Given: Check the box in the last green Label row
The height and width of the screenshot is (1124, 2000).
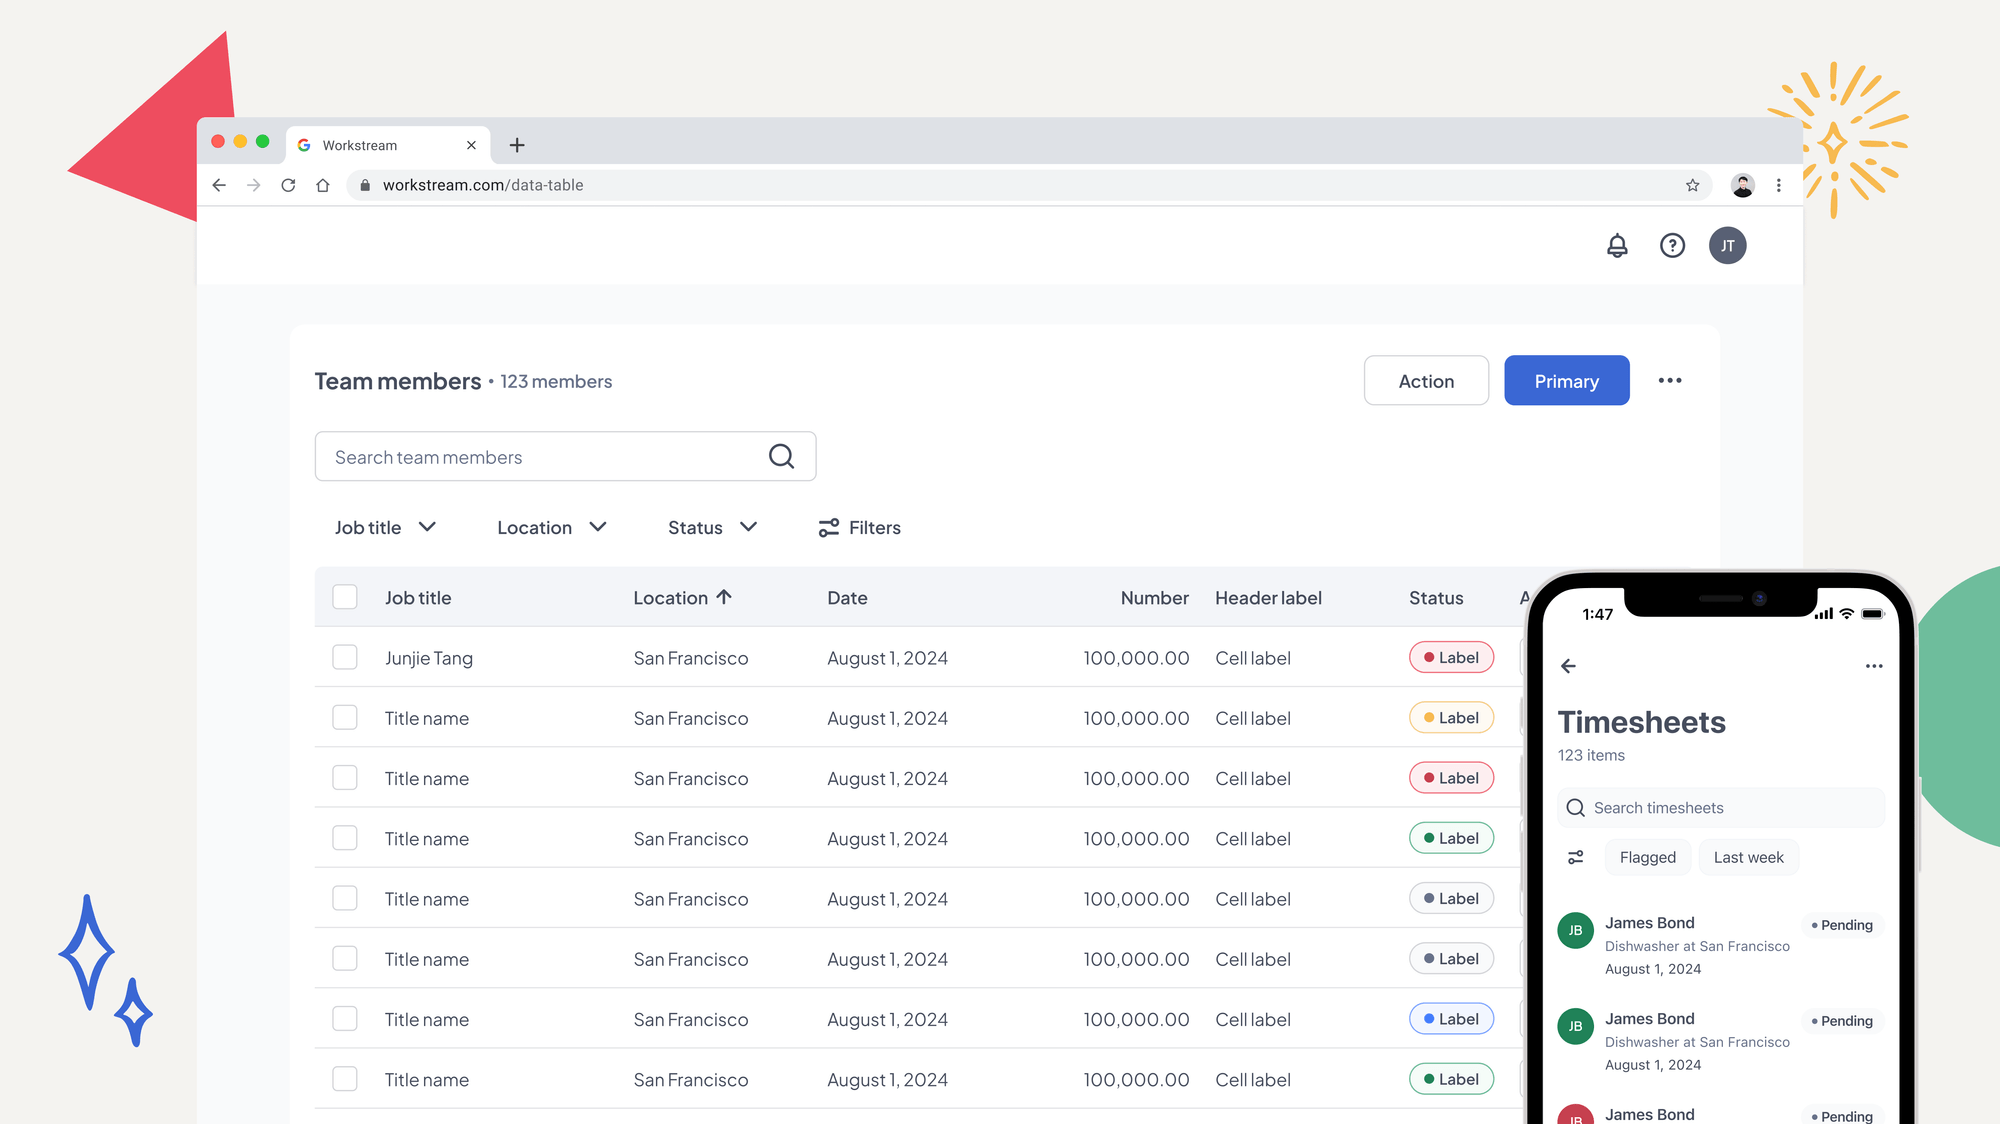Looking at the screenshot, I should tap(345, 1079).
